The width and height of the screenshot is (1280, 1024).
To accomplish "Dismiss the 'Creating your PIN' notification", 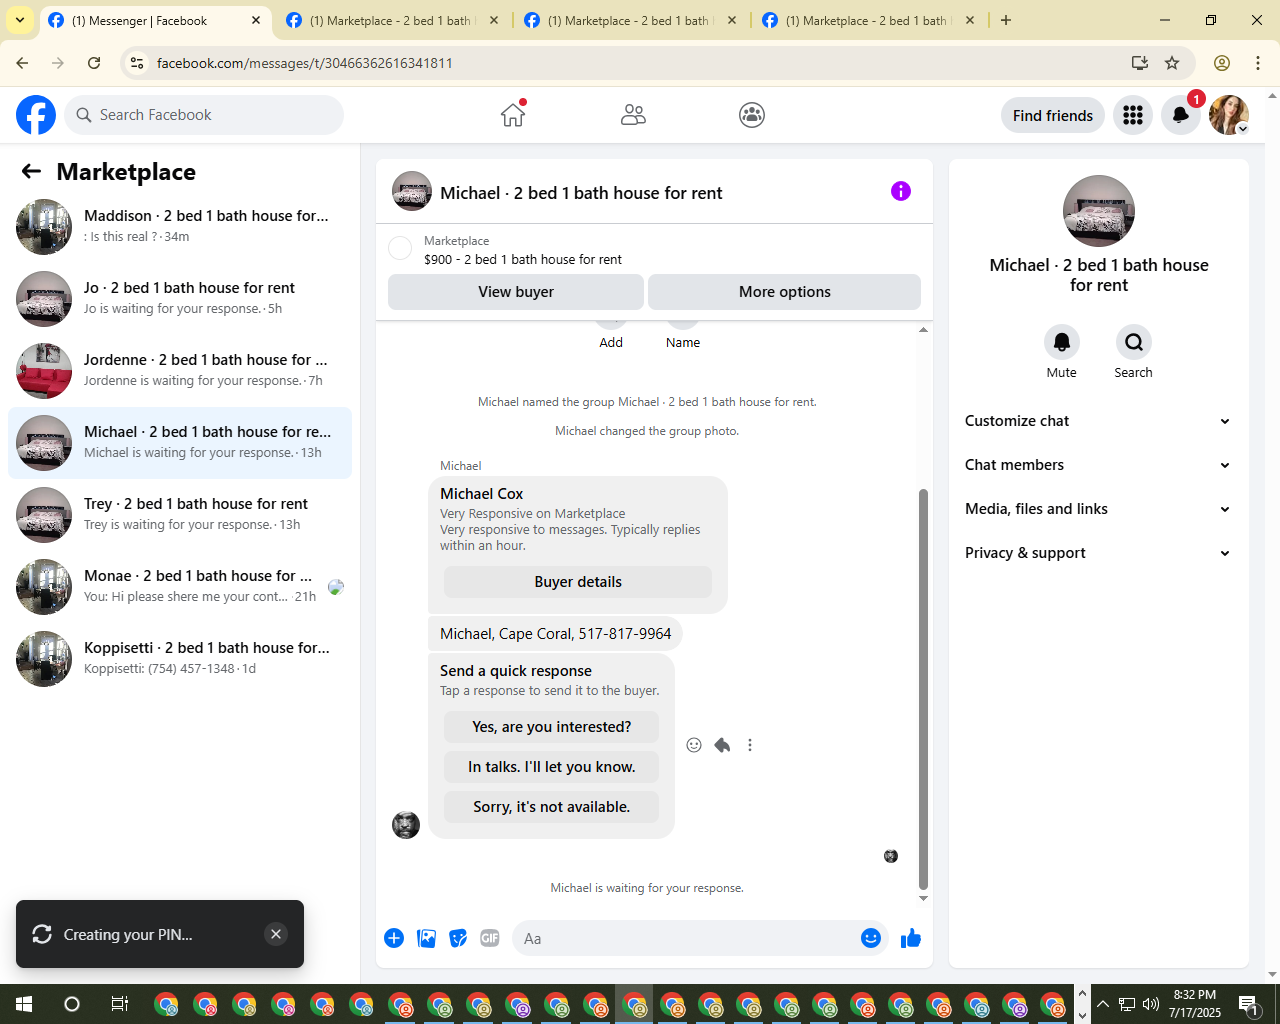I will [276, 934].
